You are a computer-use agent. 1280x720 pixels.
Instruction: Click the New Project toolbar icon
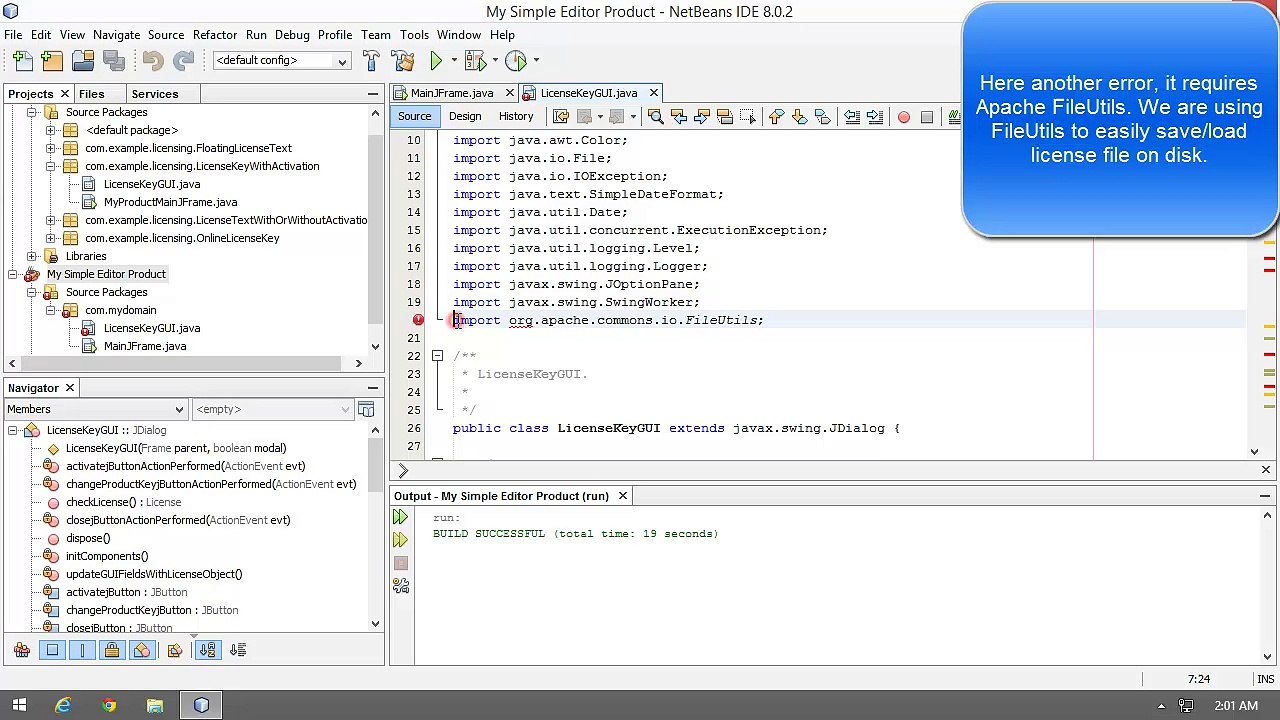pos(53,61)
